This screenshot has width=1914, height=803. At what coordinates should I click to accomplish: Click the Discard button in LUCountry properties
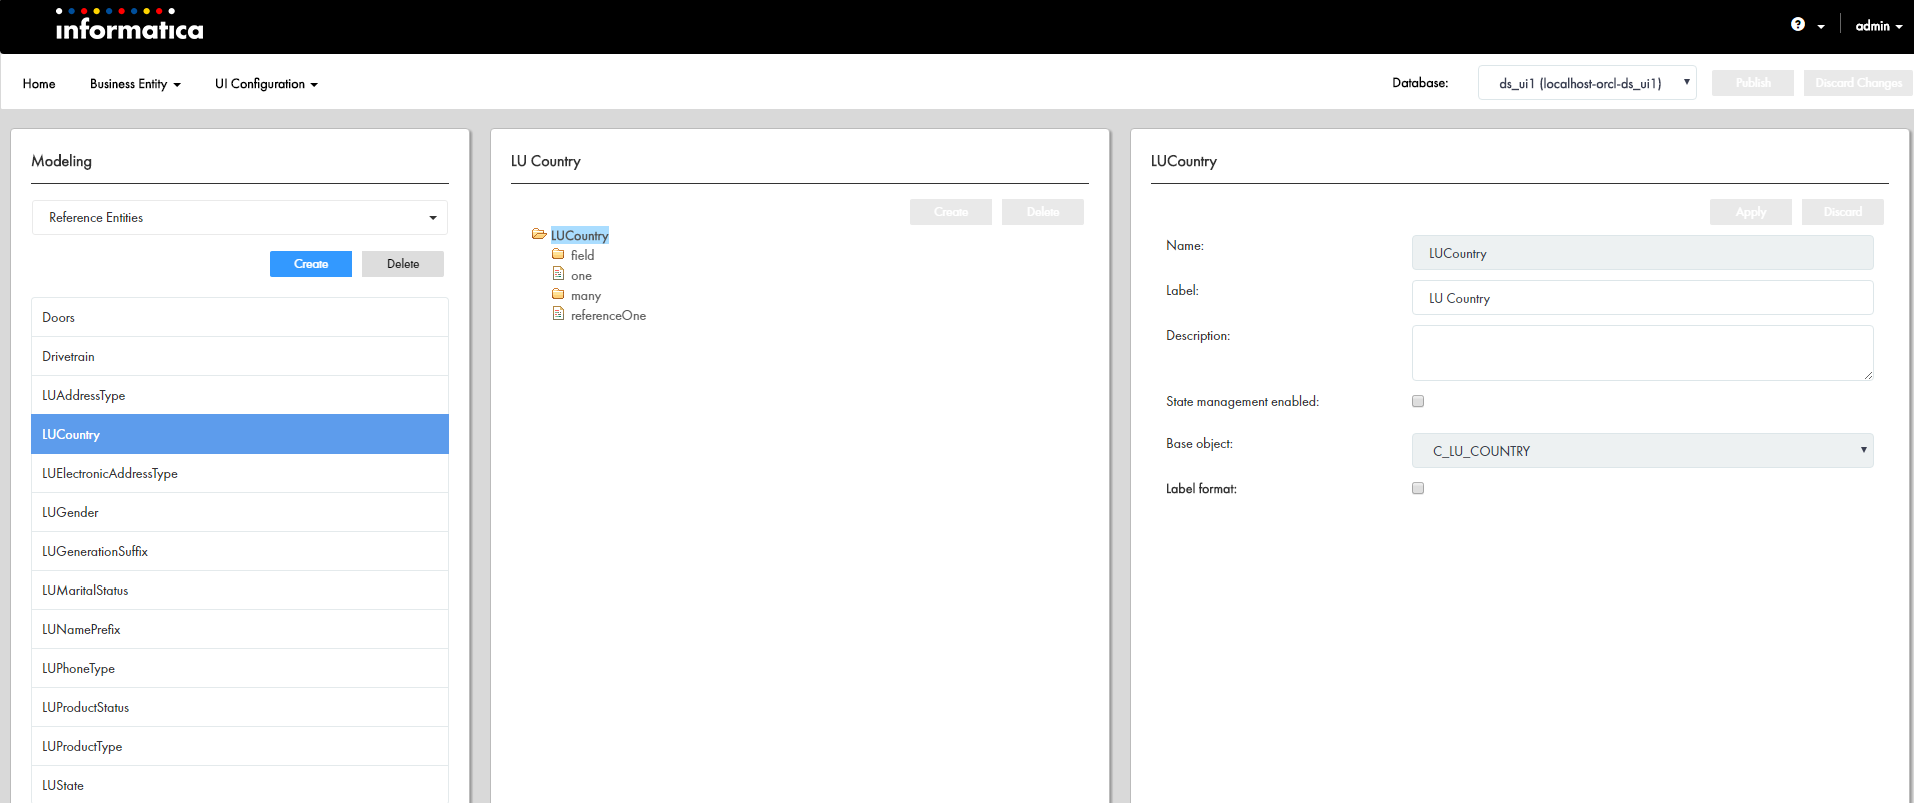coord(1843,212)
